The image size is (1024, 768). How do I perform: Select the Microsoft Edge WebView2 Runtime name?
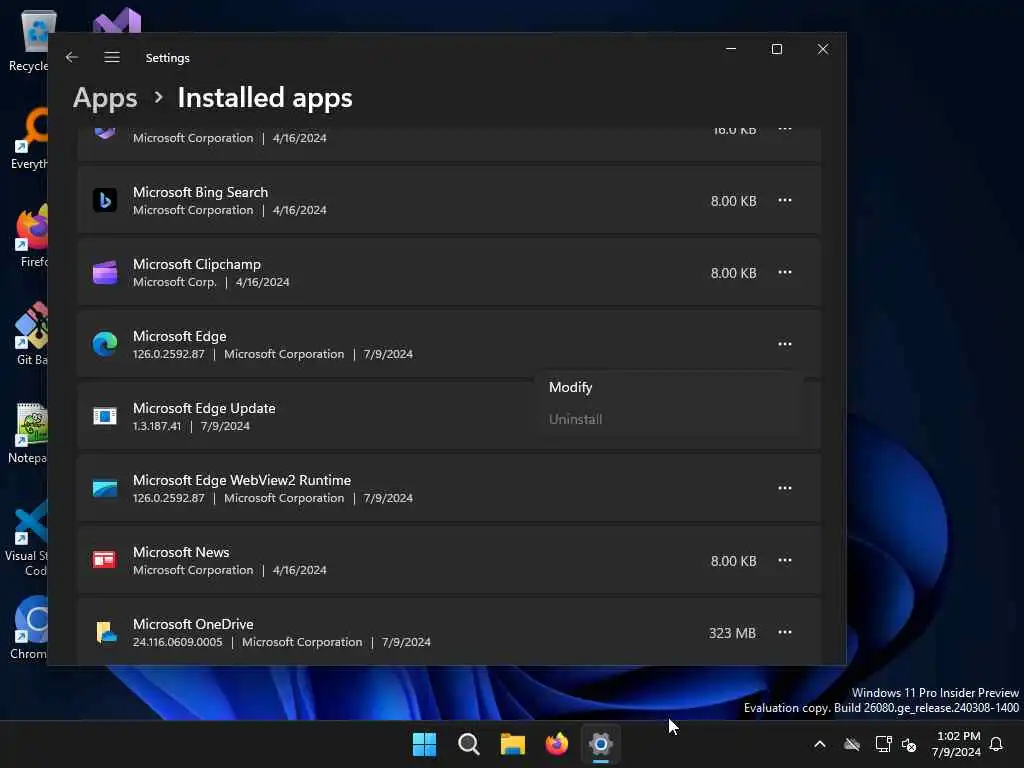(242, 480)
